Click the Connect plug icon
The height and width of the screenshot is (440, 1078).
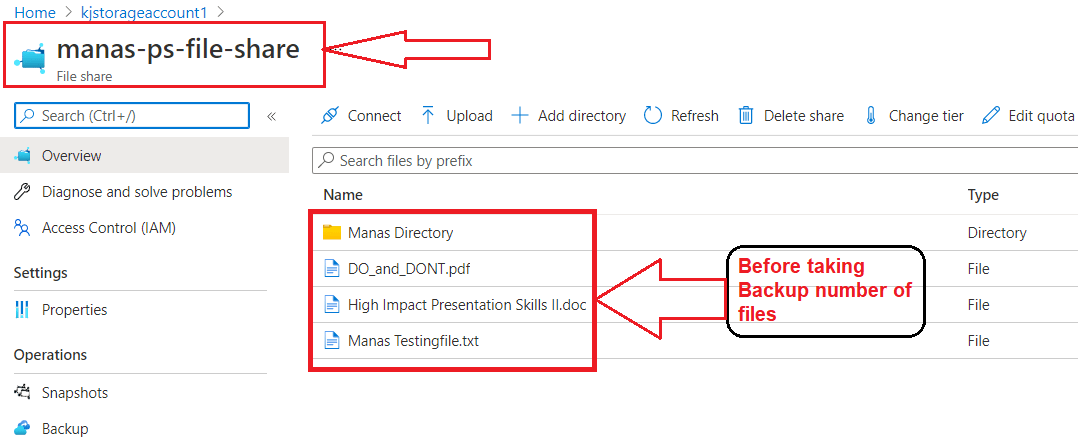[330, 116]
